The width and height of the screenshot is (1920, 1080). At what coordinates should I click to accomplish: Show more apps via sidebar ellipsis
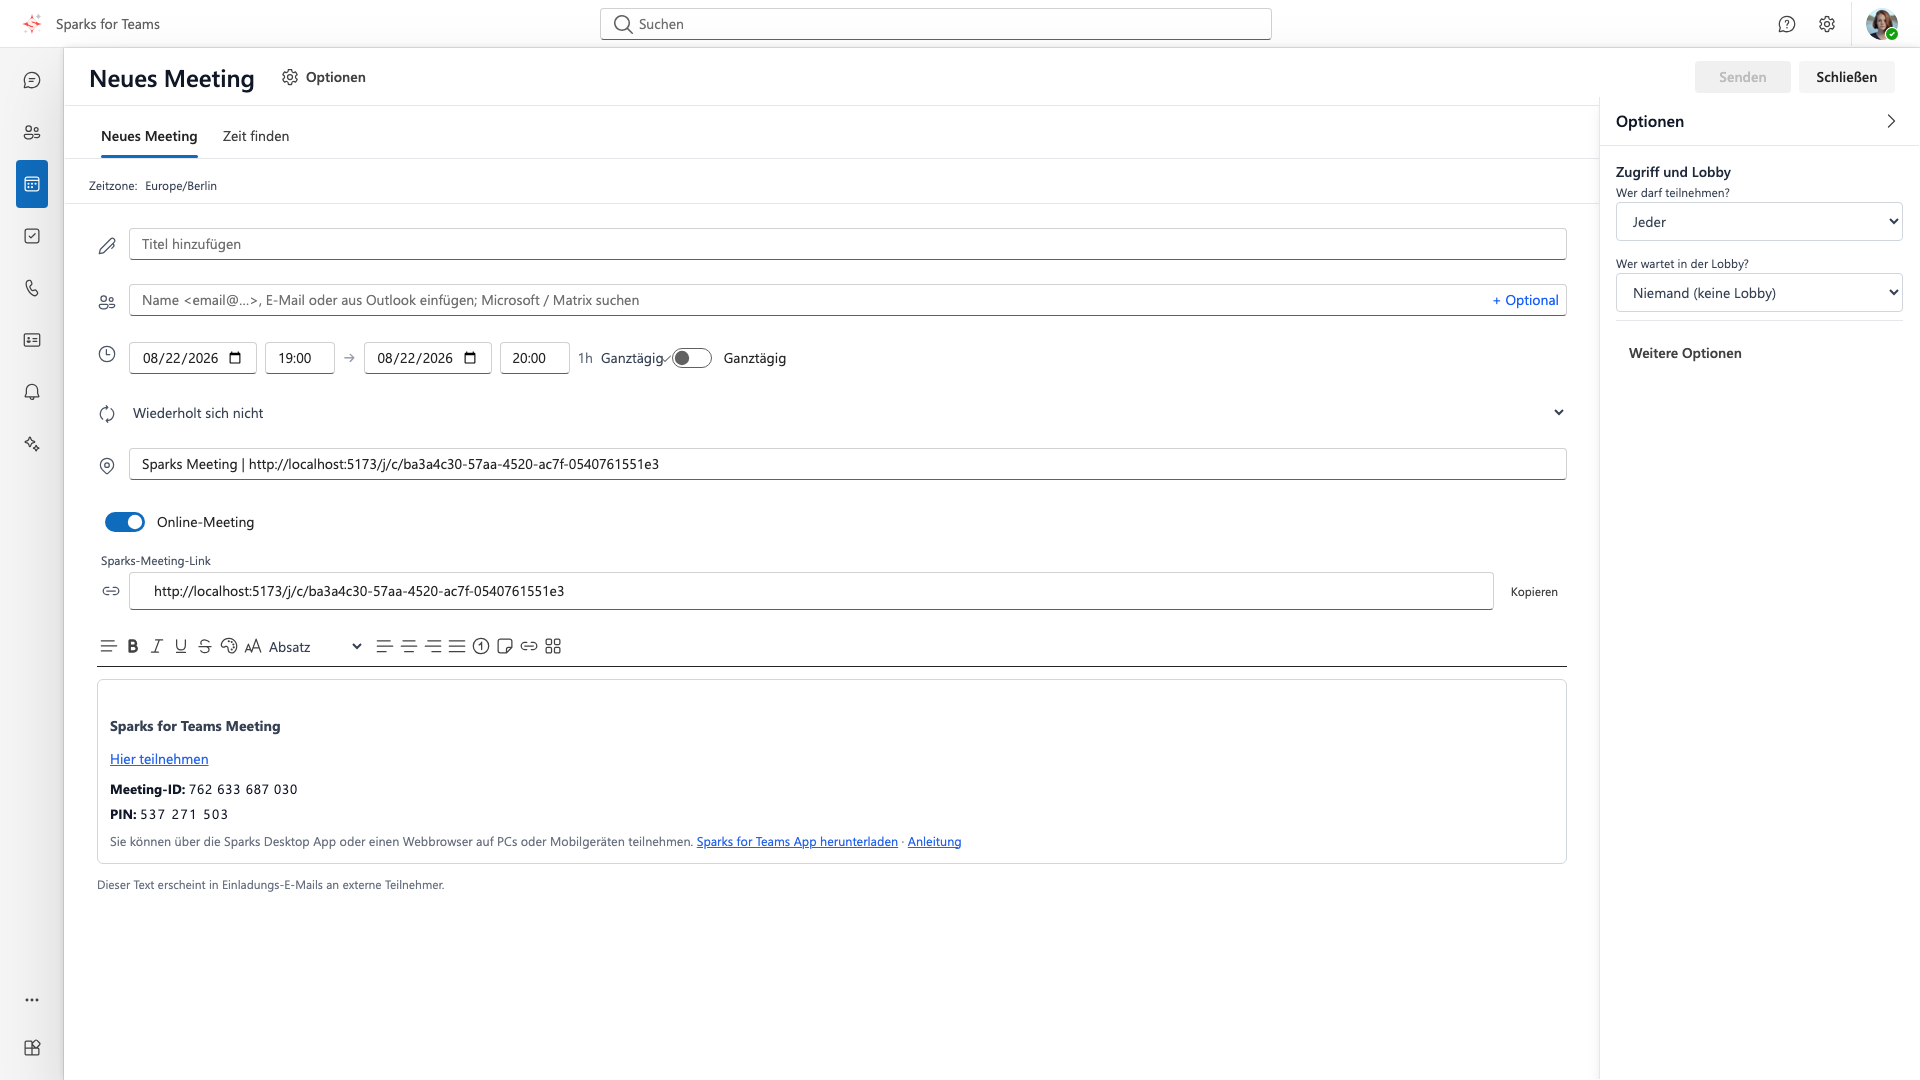(32, 1000)
